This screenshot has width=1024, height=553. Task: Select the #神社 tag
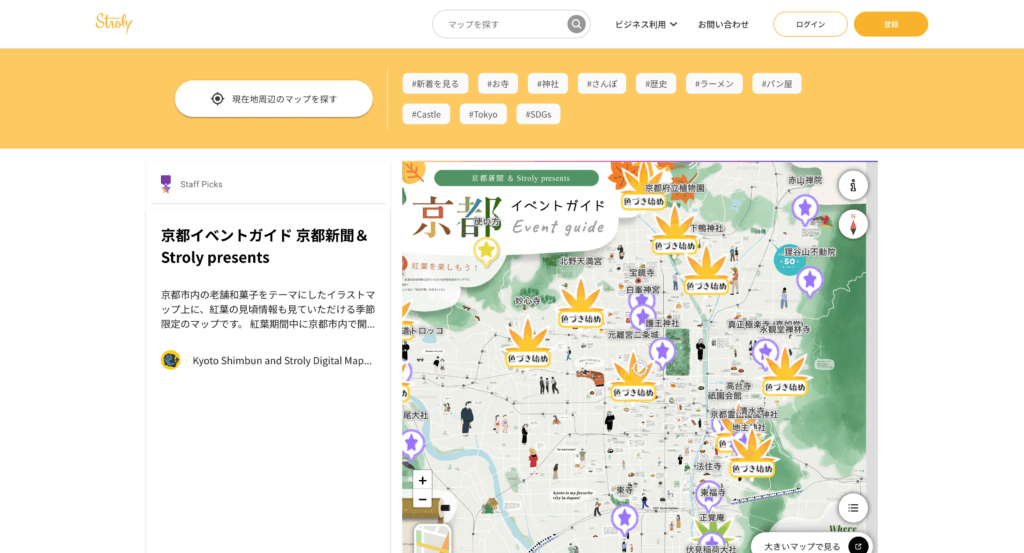point(548,84)
